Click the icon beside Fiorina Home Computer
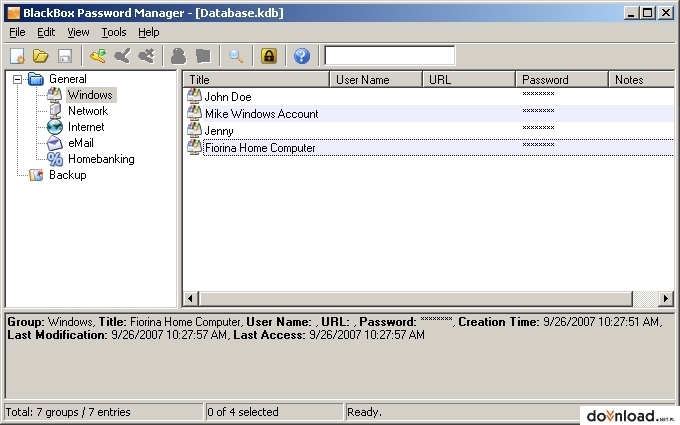 194,147
